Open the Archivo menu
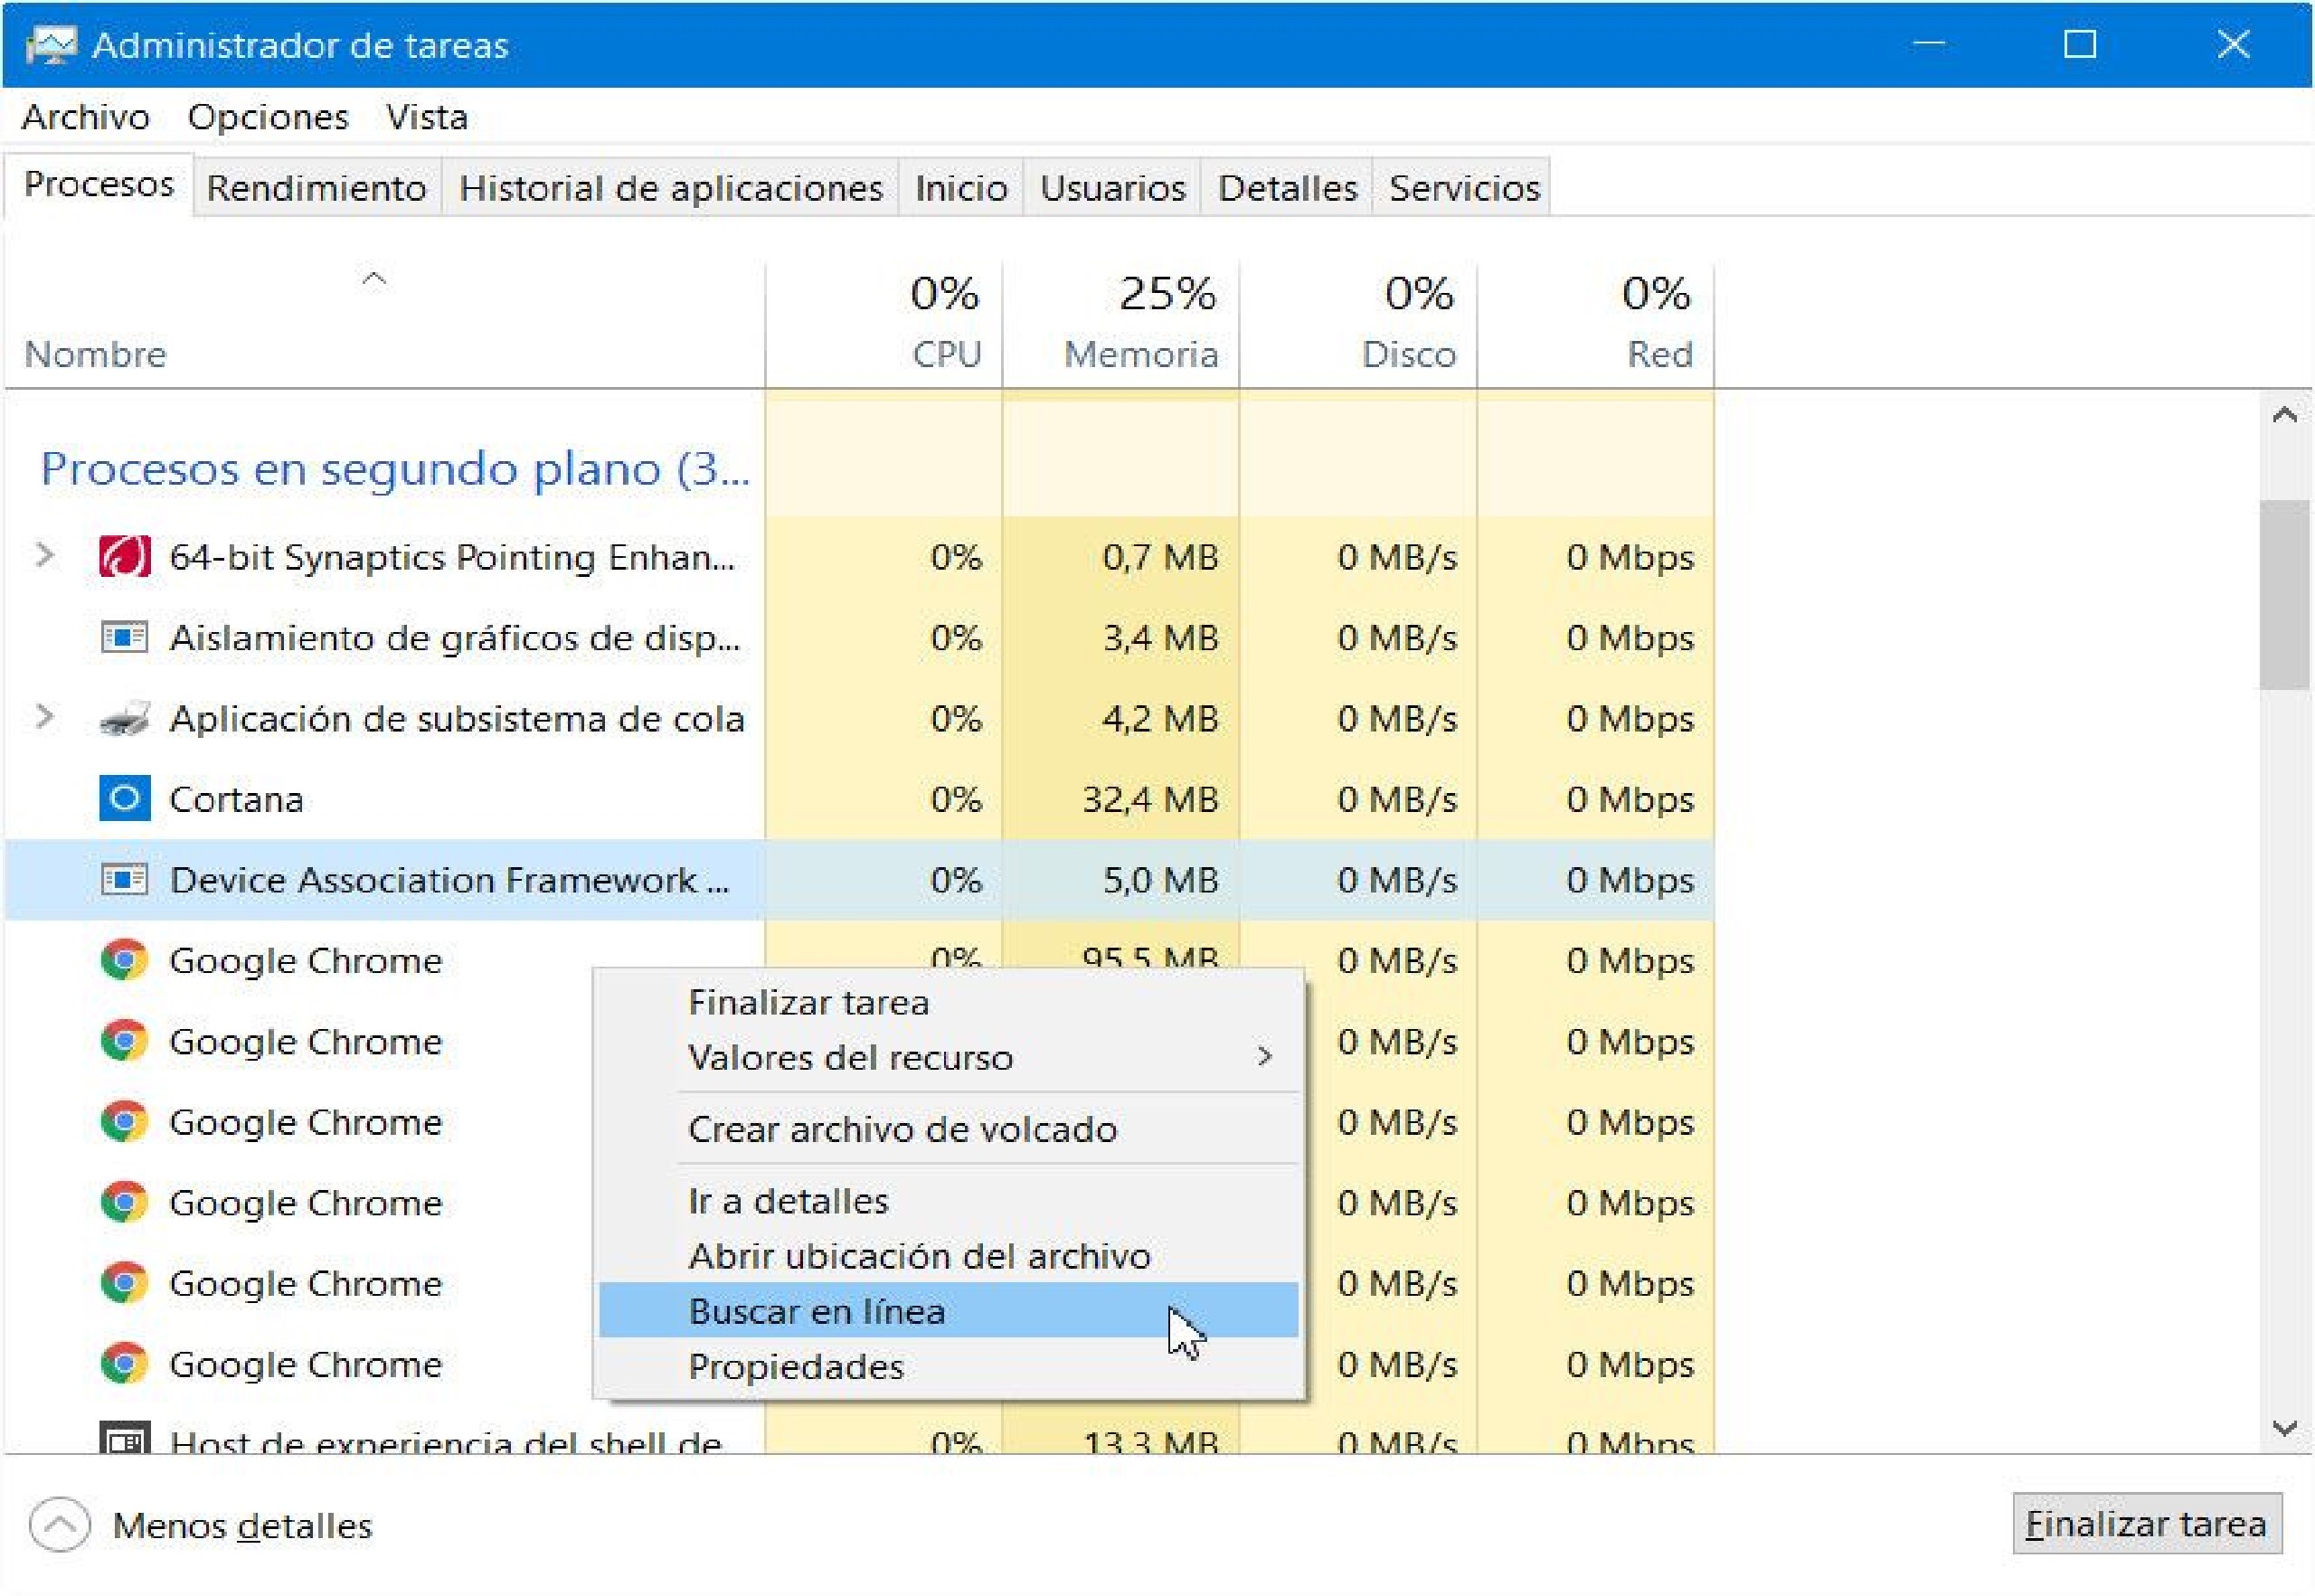The height and width of the screenshot is (1596, 2315). [85, 117]
